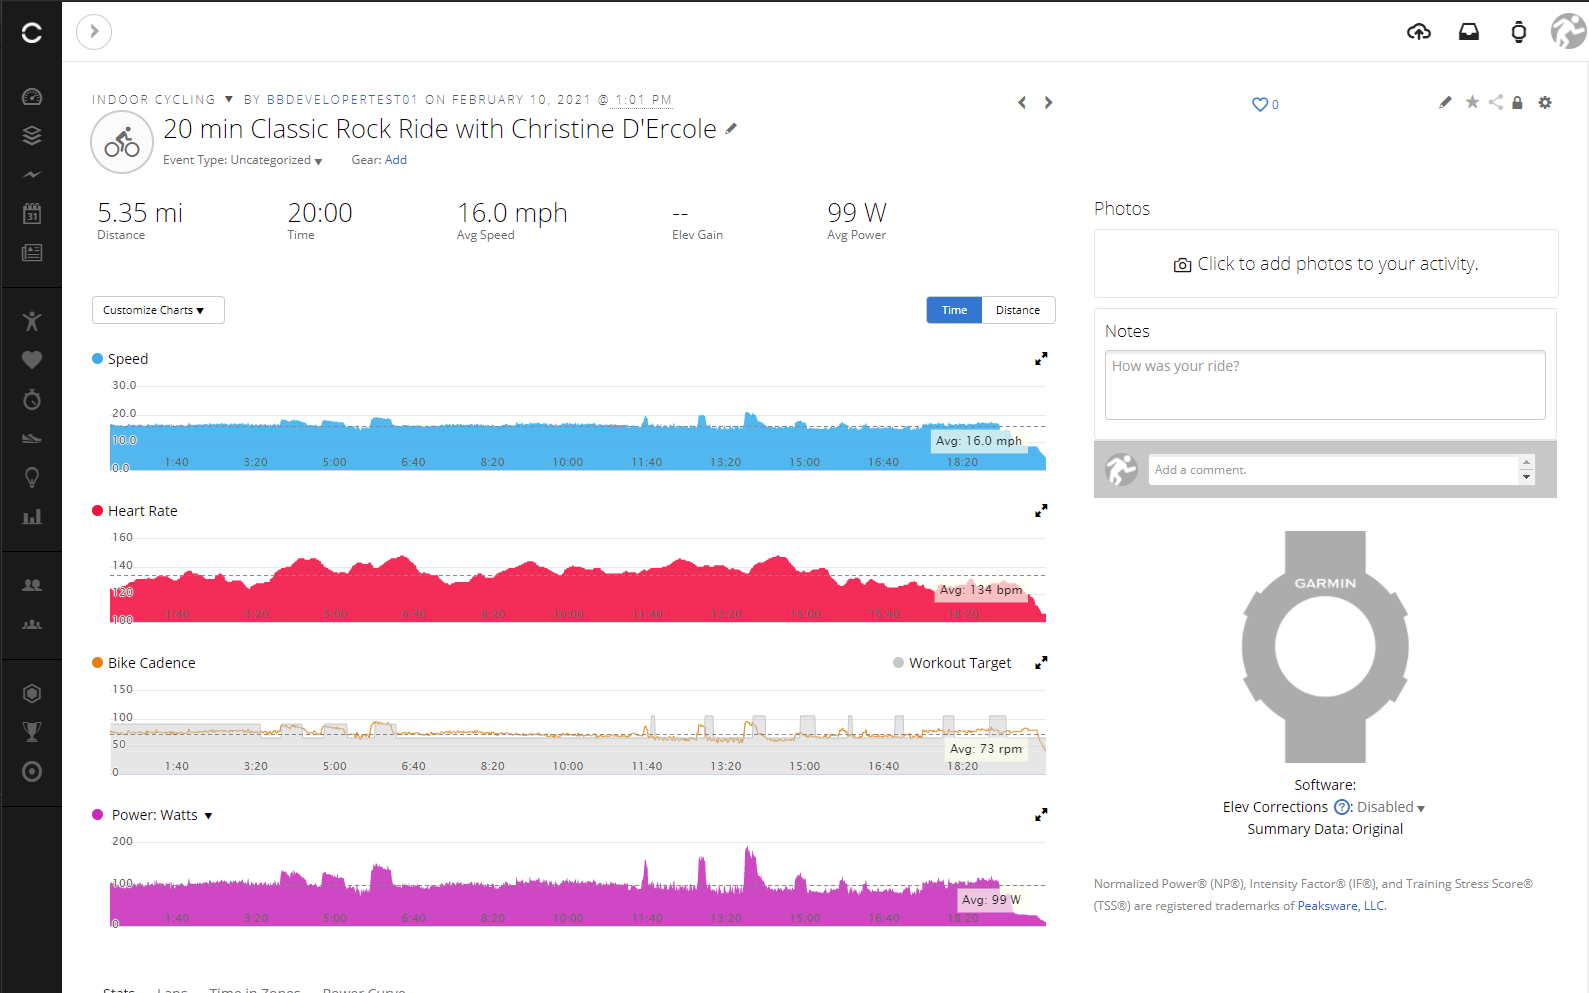Expand Power: Watts dropdown
The height and width of the screenshot is (993, 1589).
pyautogui.click(x=208, y=816)
